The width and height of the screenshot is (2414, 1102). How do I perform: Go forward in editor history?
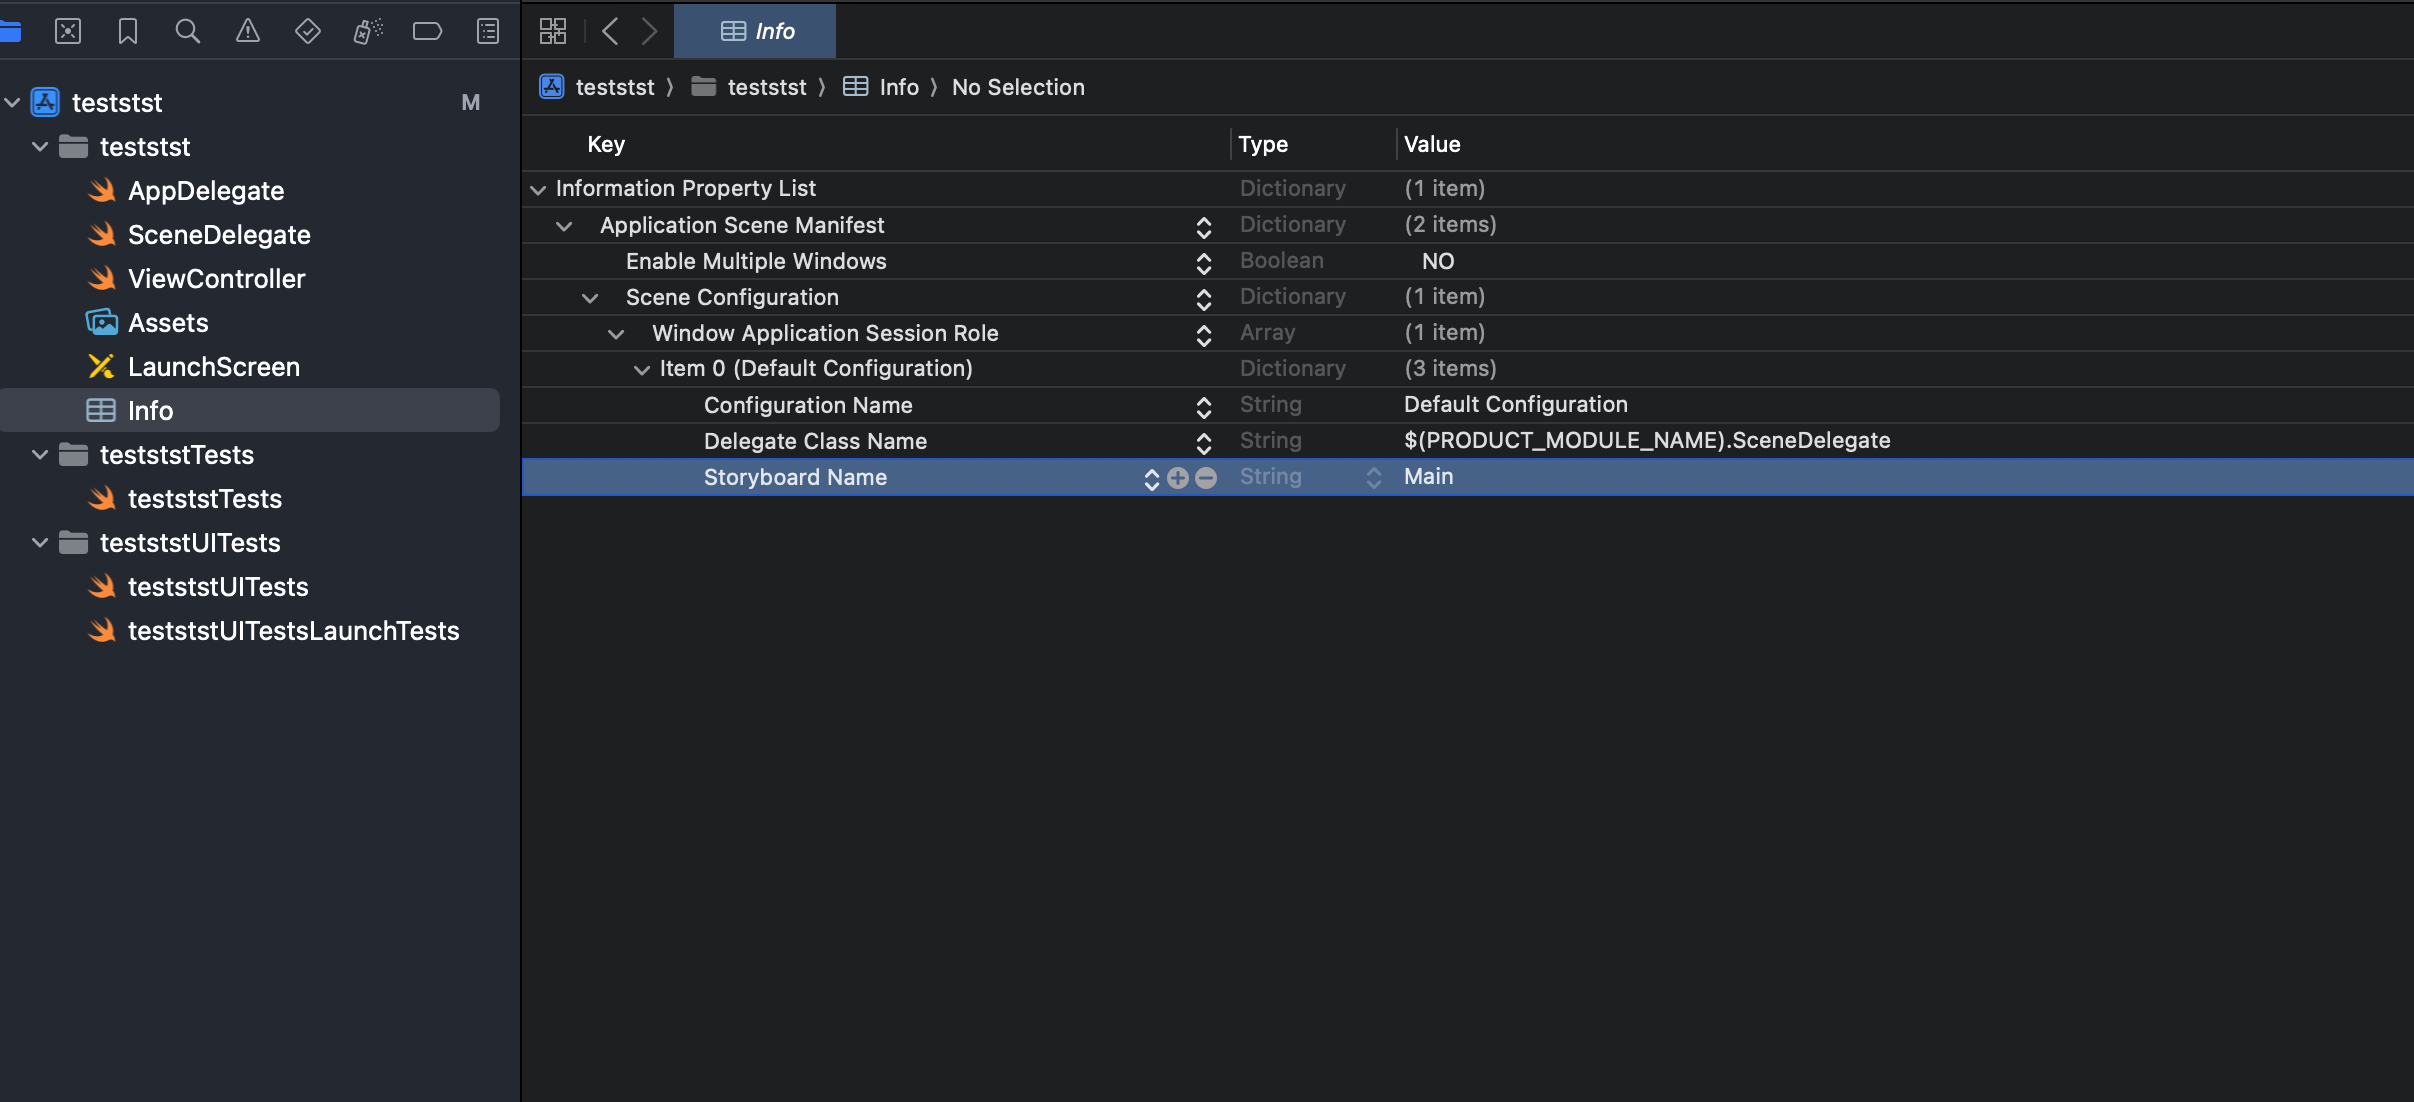tap(650, 32)
